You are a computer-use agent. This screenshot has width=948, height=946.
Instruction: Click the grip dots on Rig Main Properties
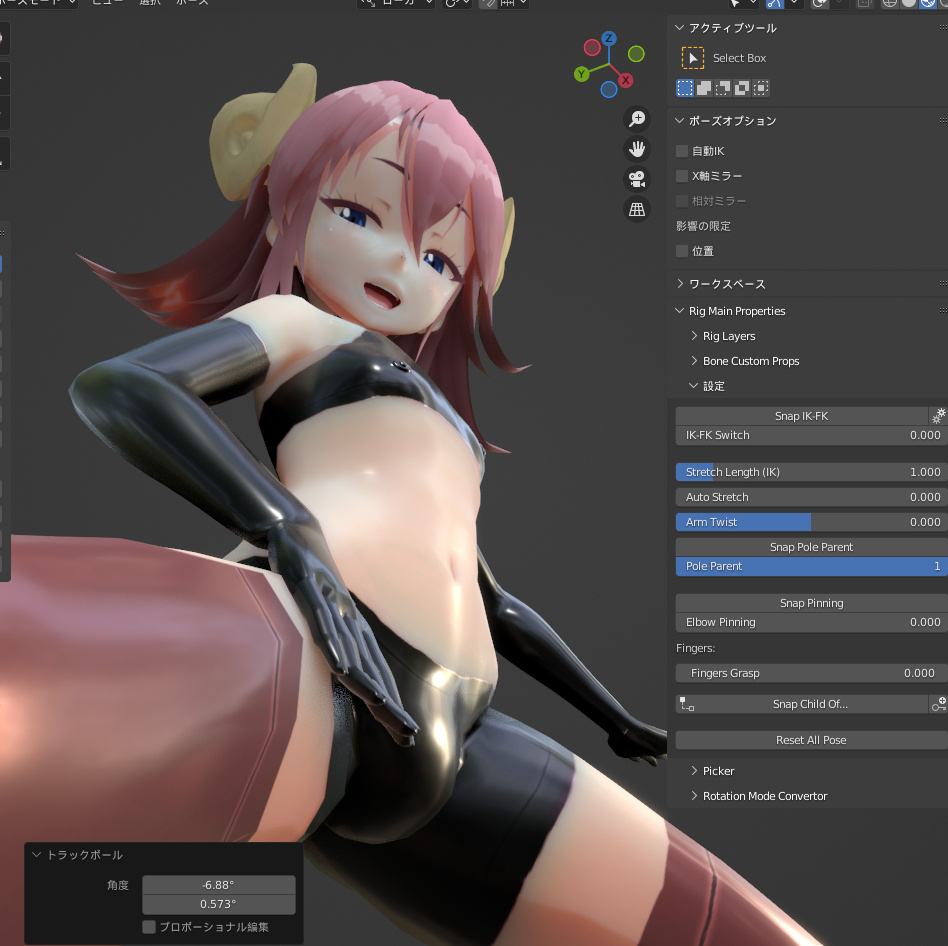(943, 311)
